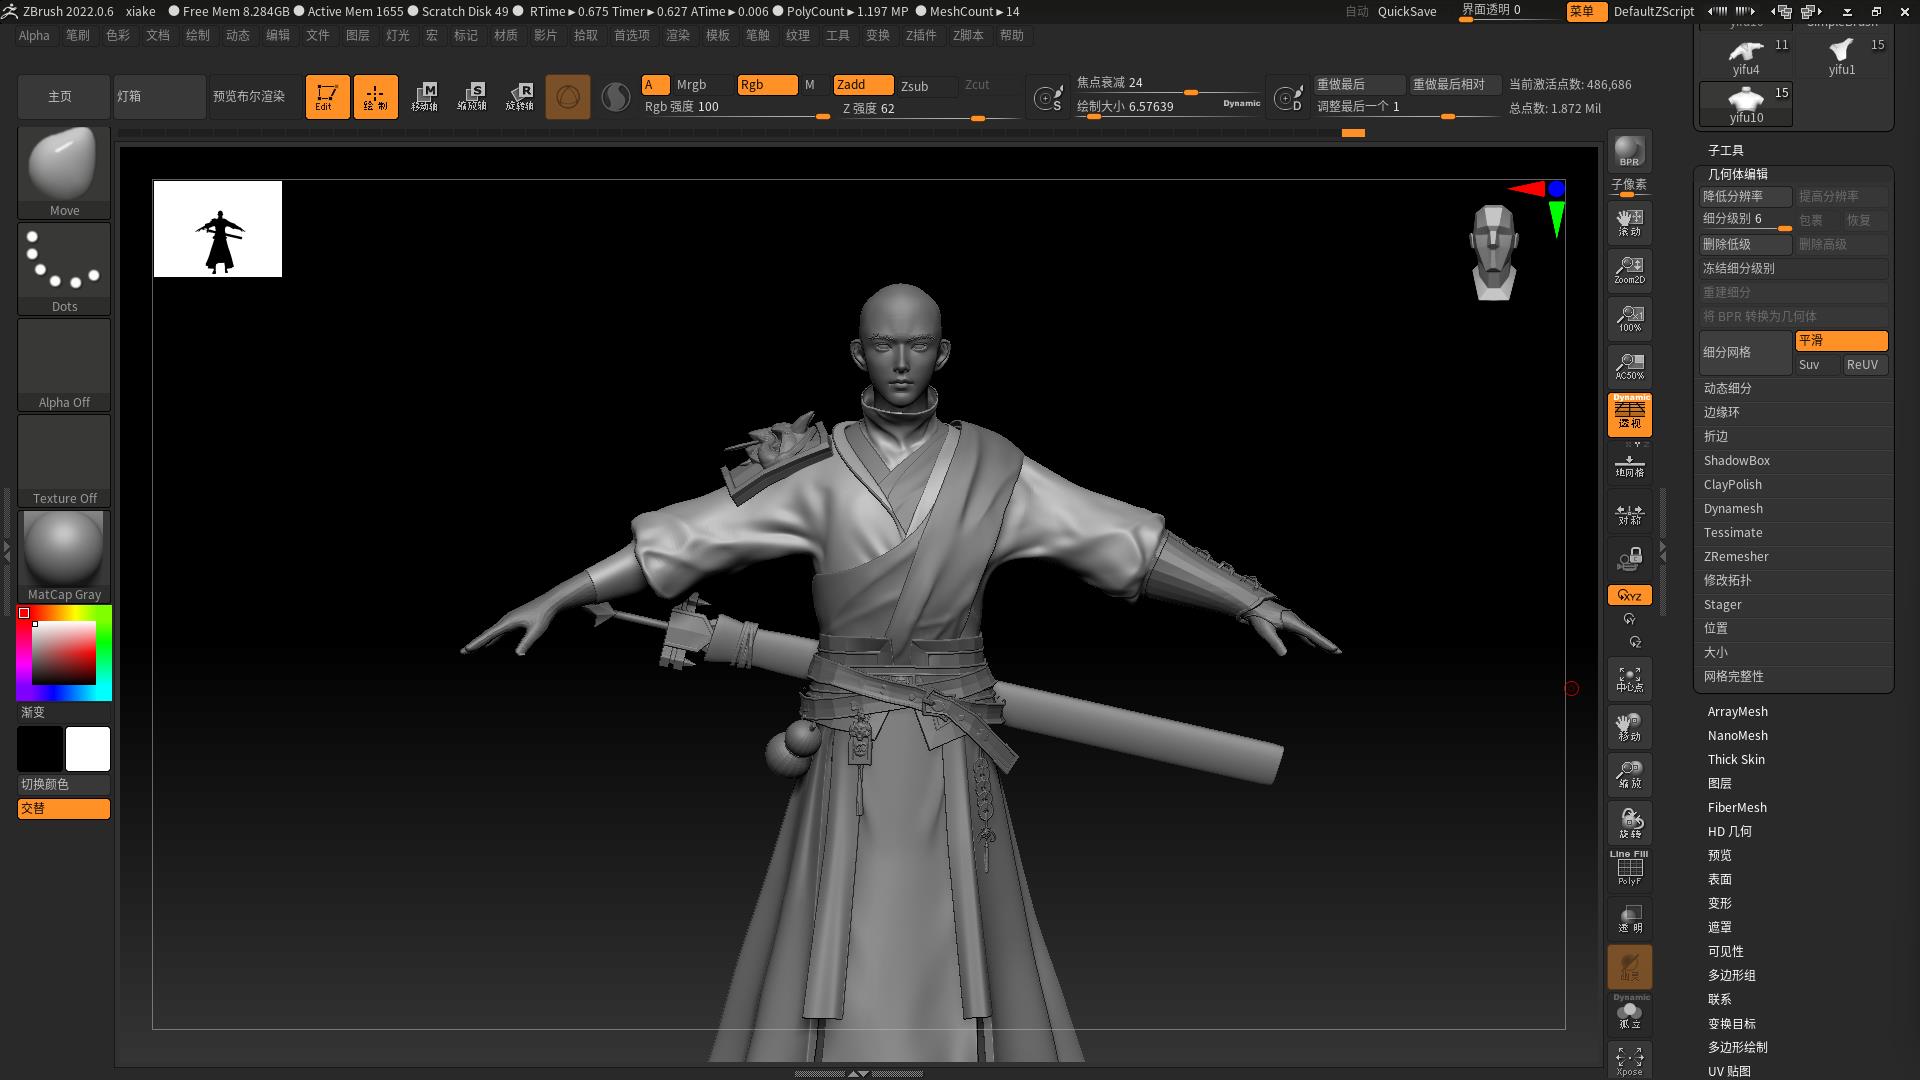This screenshot has height=1080, width=1920.
Task: Activate the Edit mode button
Action: 327,97
